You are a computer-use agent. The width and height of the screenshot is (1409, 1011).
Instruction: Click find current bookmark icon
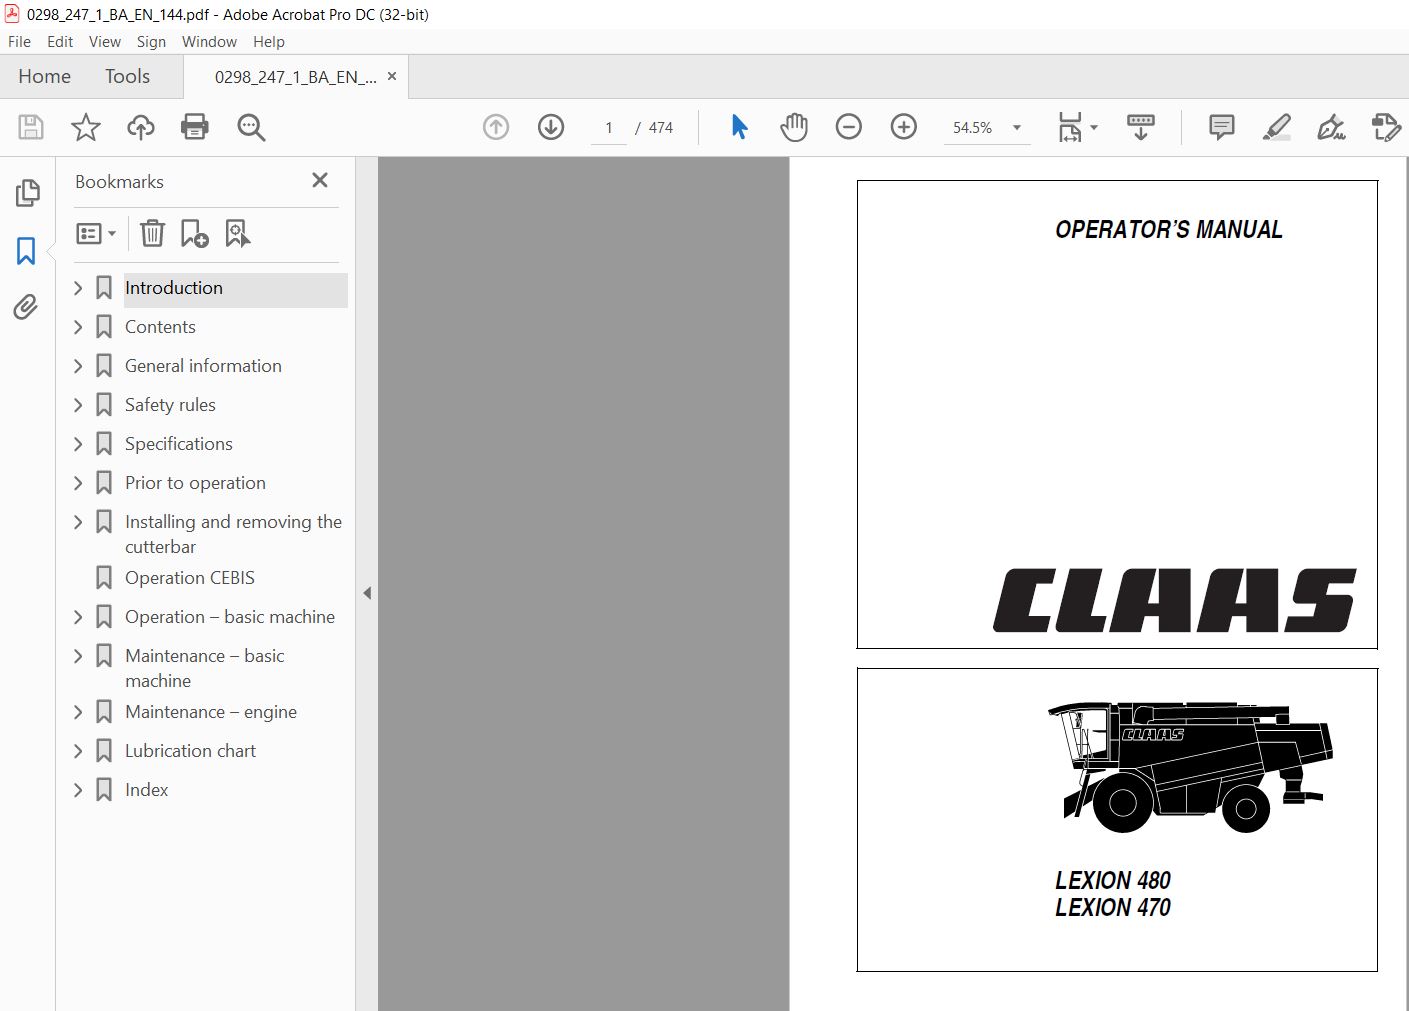click(x=238, y=233)
